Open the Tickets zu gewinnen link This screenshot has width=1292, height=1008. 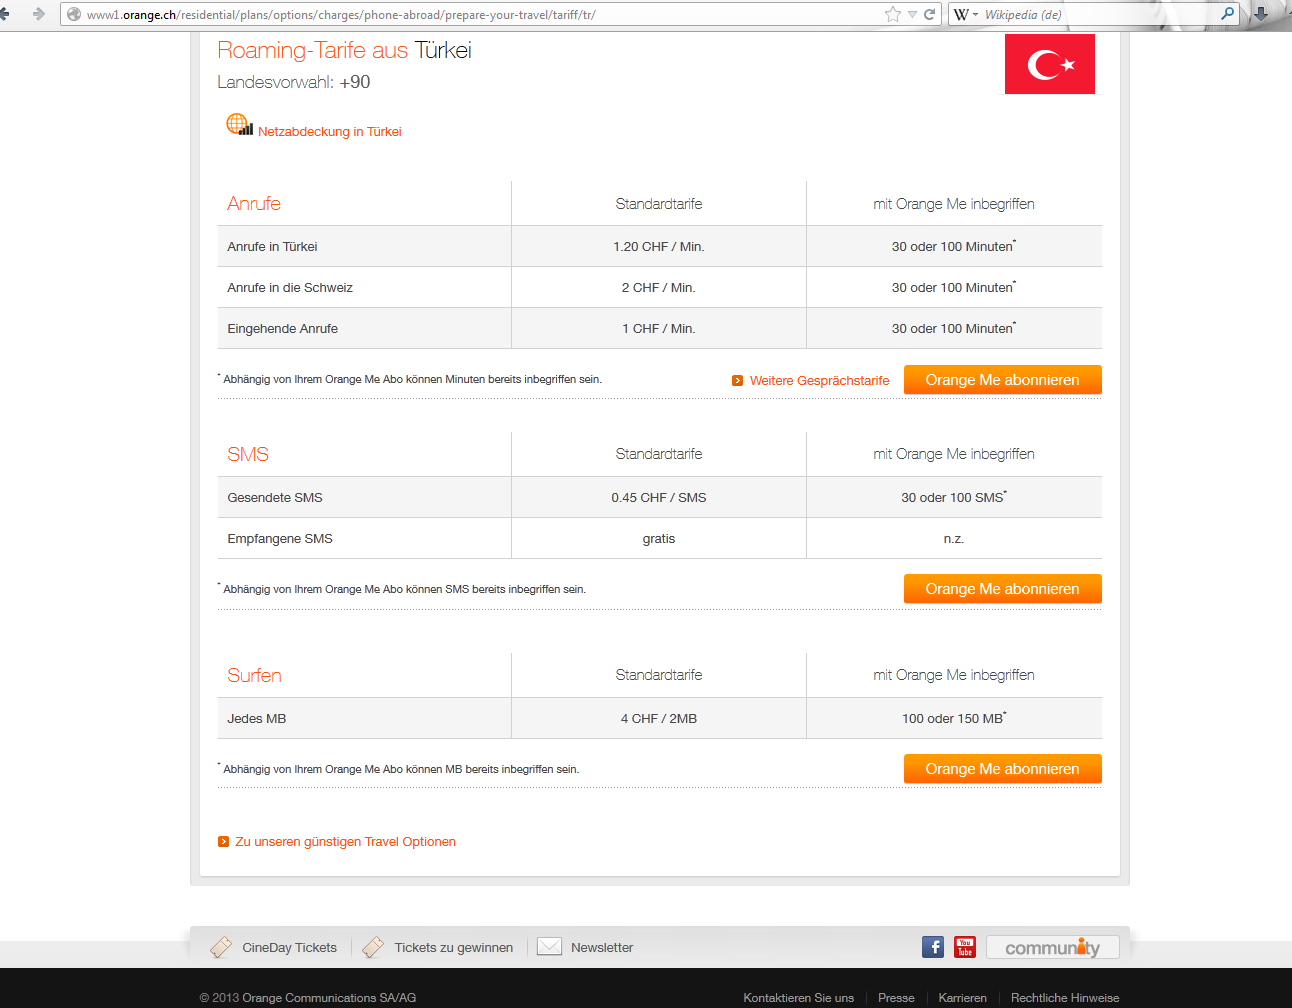click(454, 948)
